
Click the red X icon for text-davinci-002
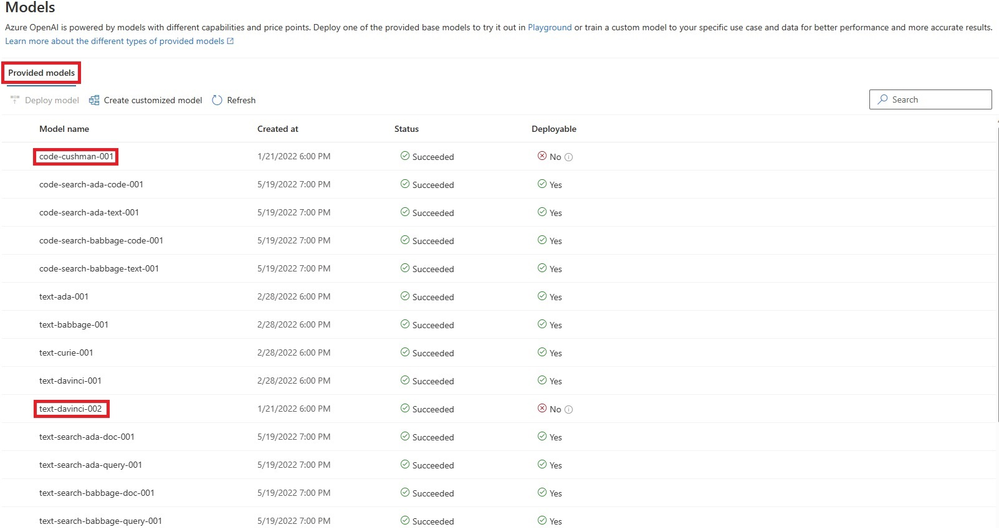542,408
